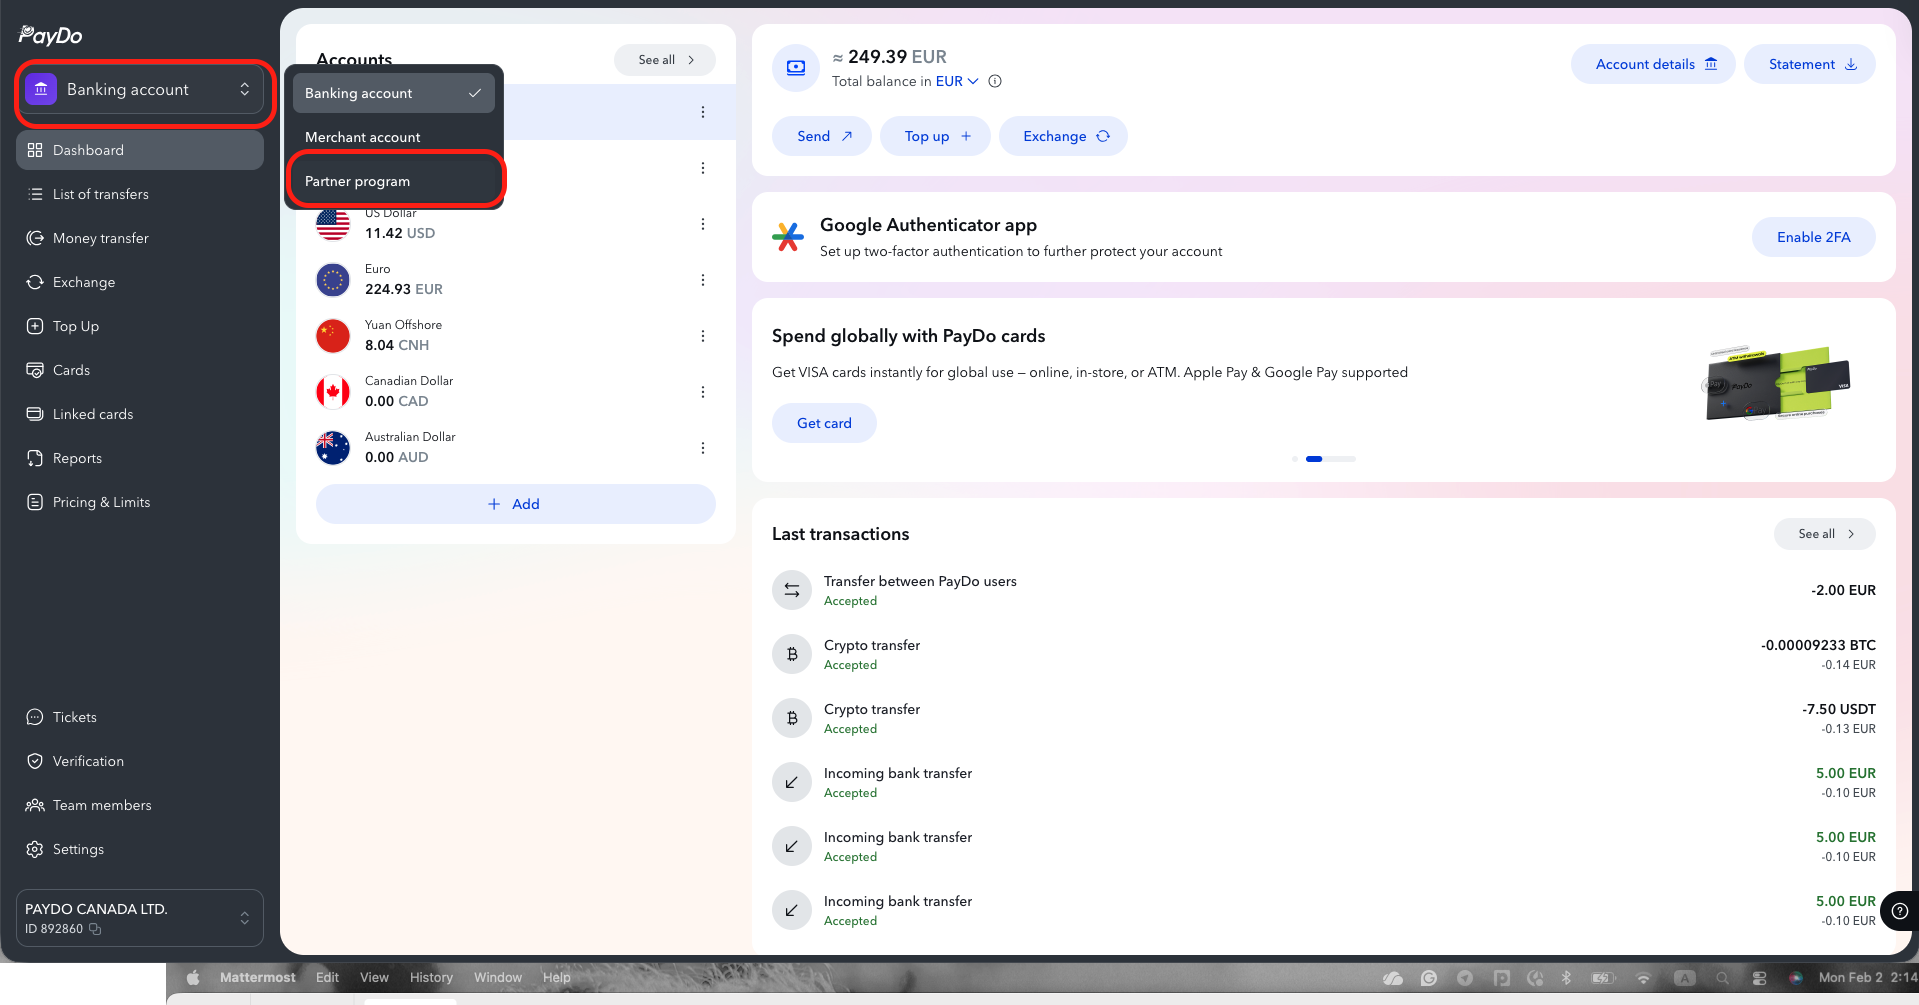Open the History menu in the menu bar
The width and height of the screenshot is (1919, 1005).
431,978
